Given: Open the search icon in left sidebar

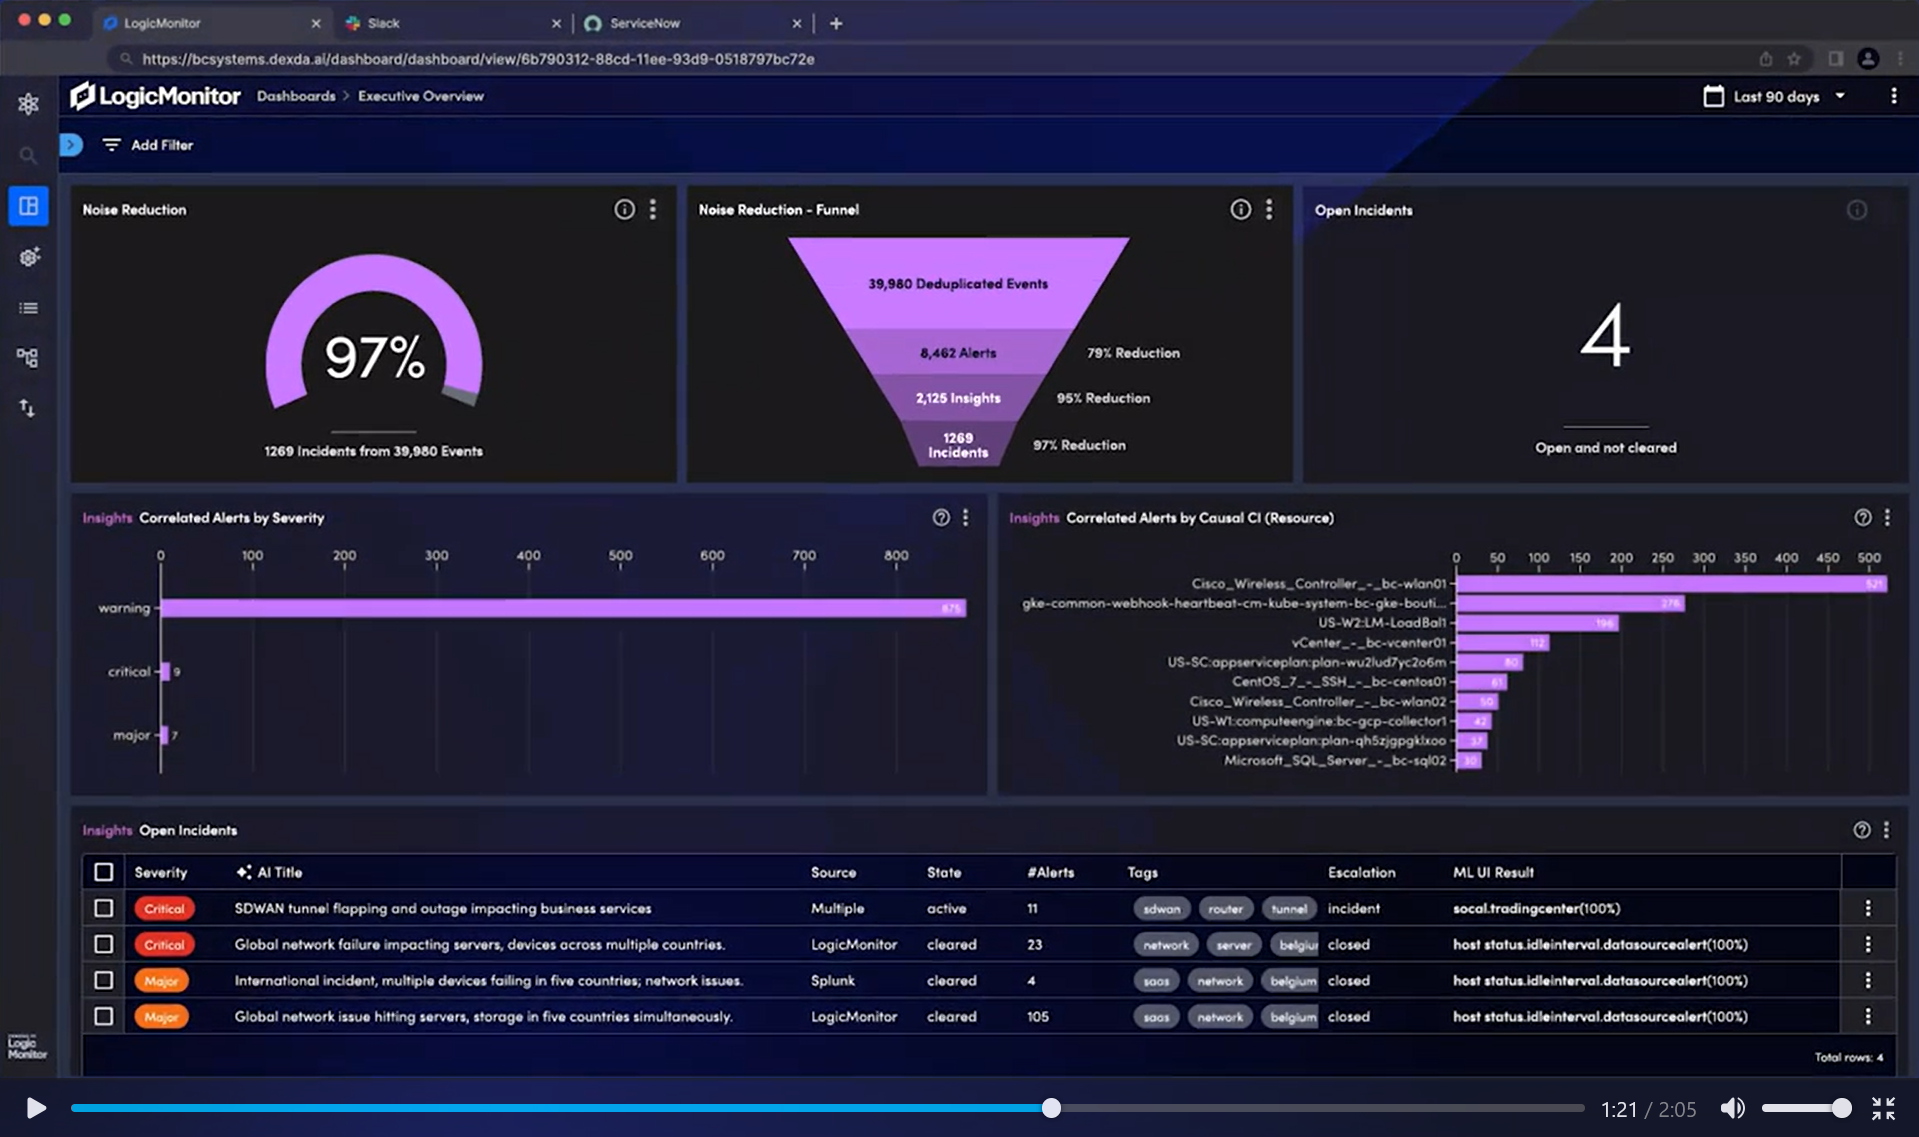Looking at the screenshot, I should 28,155.
